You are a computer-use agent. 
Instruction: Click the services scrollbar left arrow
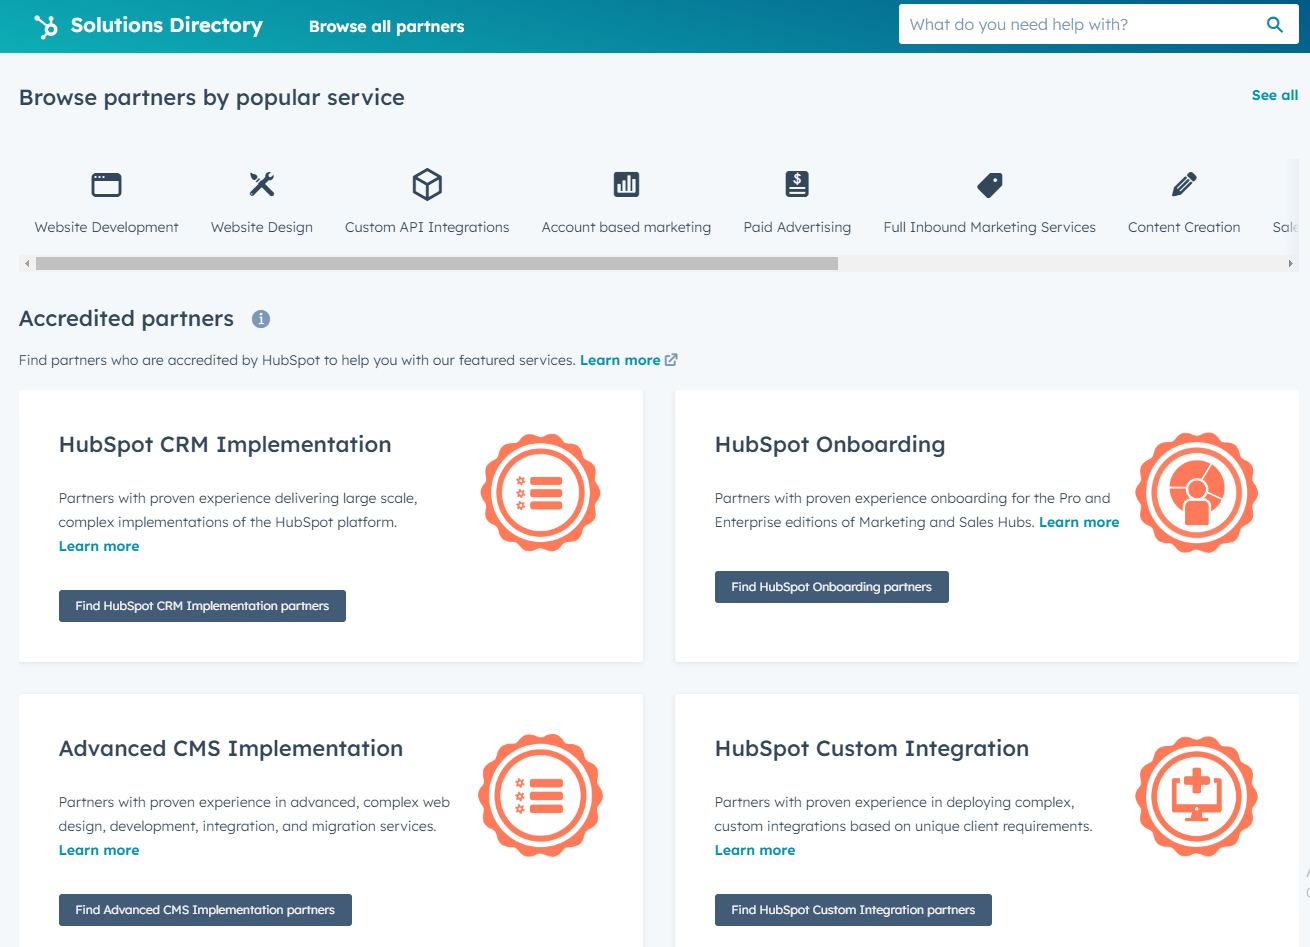(27, 264)
